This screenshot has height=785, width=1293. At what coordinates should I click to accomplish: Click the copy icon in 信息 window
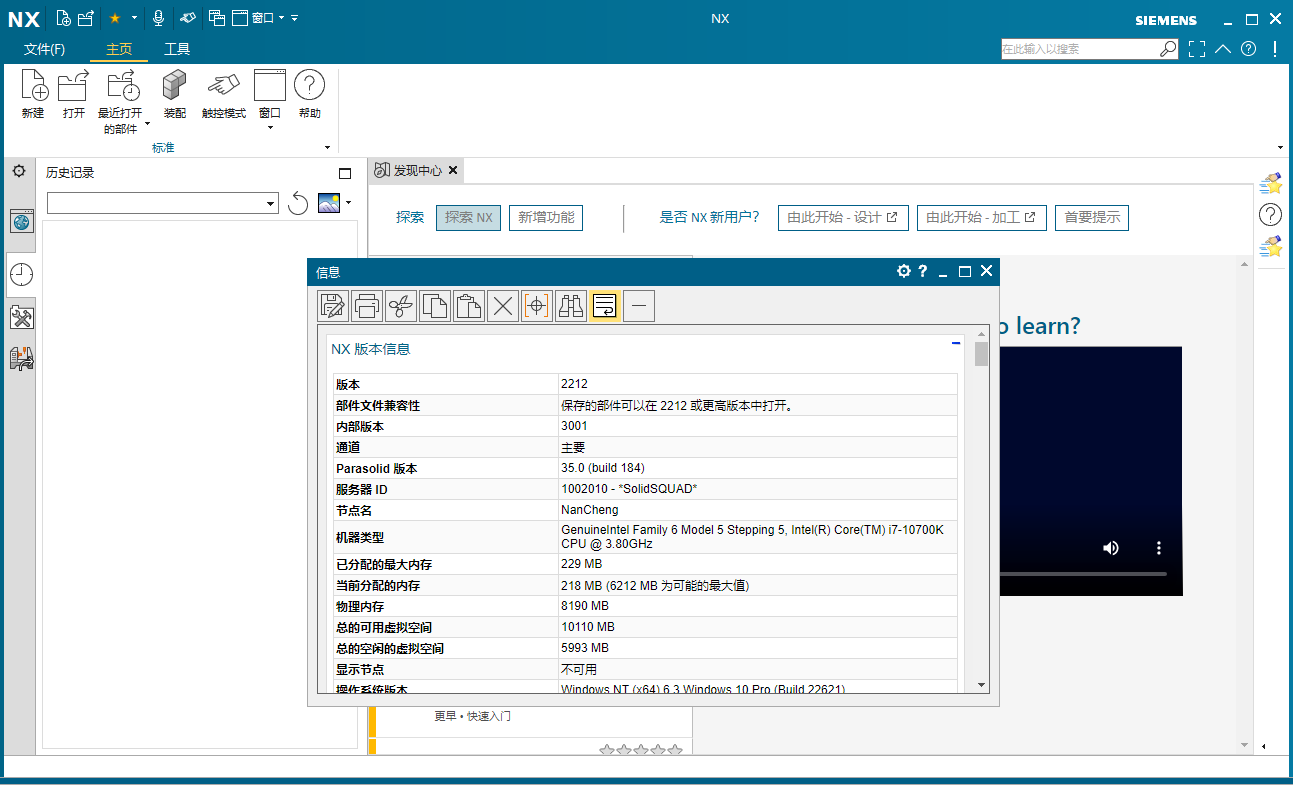click(435, 306)
